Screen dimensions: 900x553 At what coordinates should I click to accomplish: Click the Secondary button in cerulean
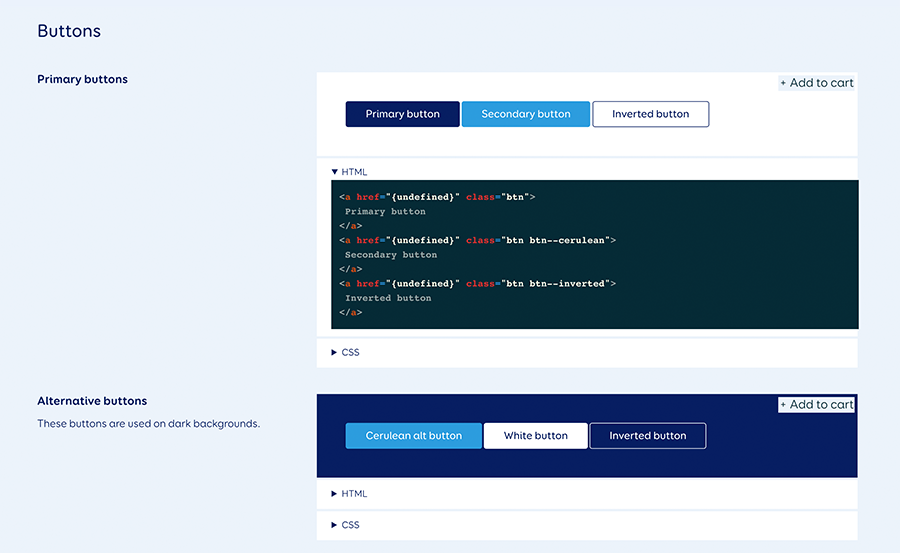[526, 114]
